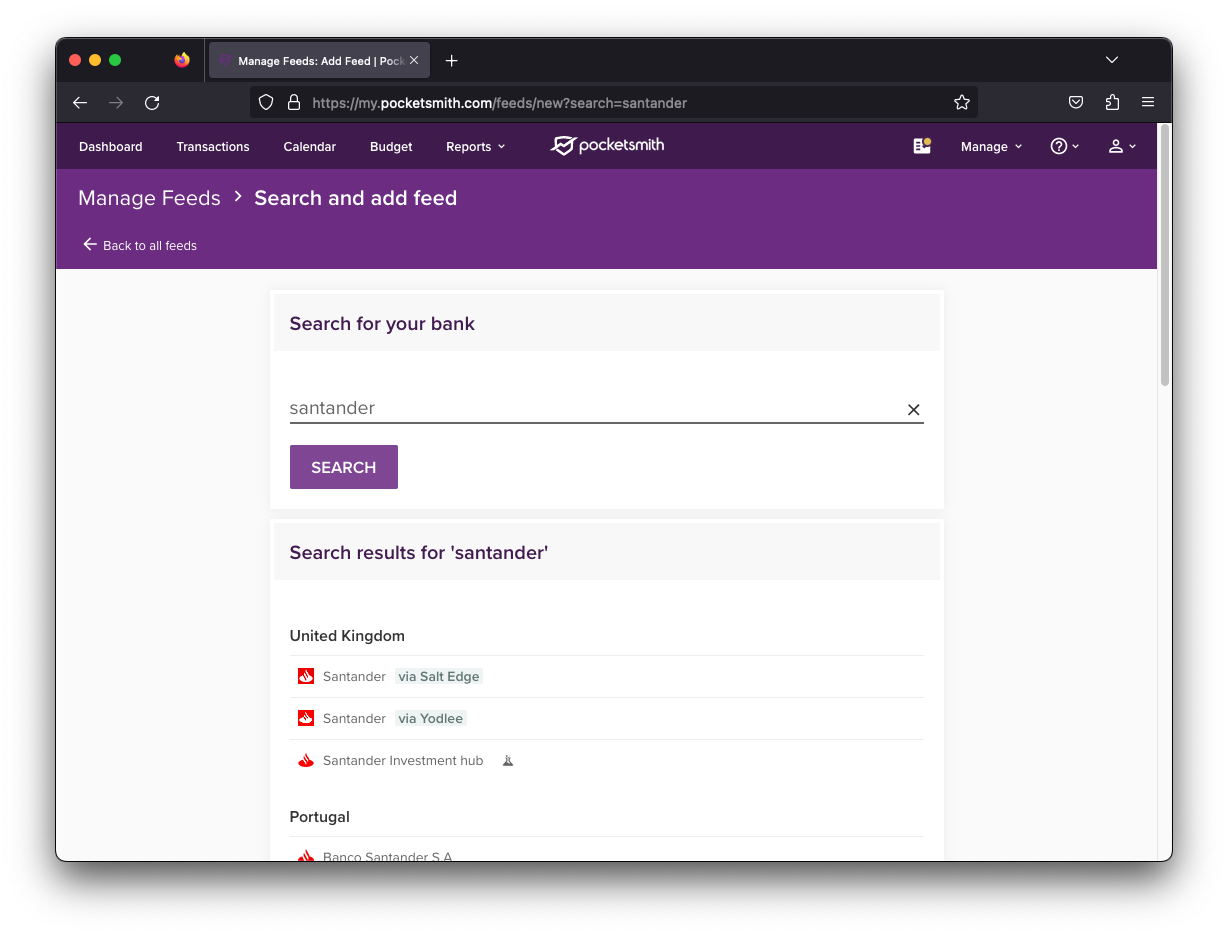Open the user account dropdown
Image resolution: width=1228 pixels, height=935 pixels.
click(x=1122, y=147)
